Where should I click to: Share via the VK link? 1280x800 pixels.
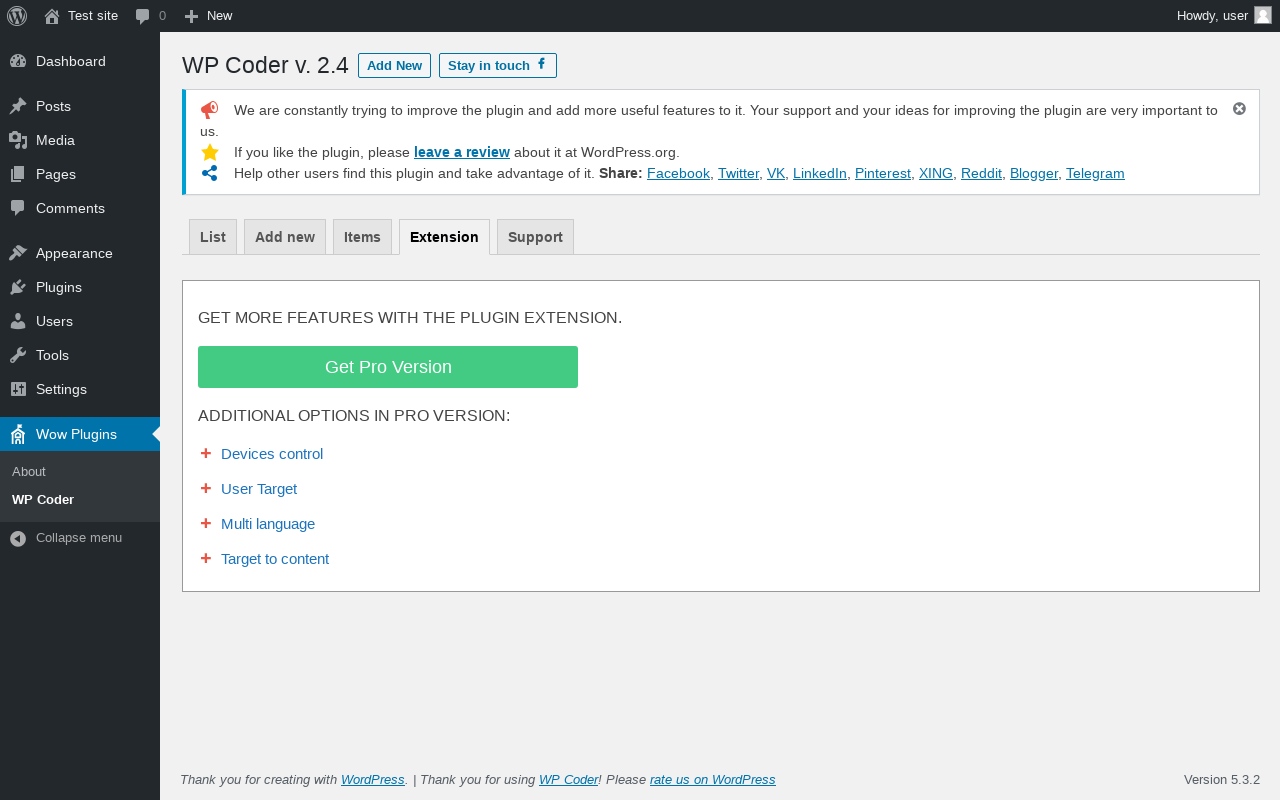click(776, 173)
